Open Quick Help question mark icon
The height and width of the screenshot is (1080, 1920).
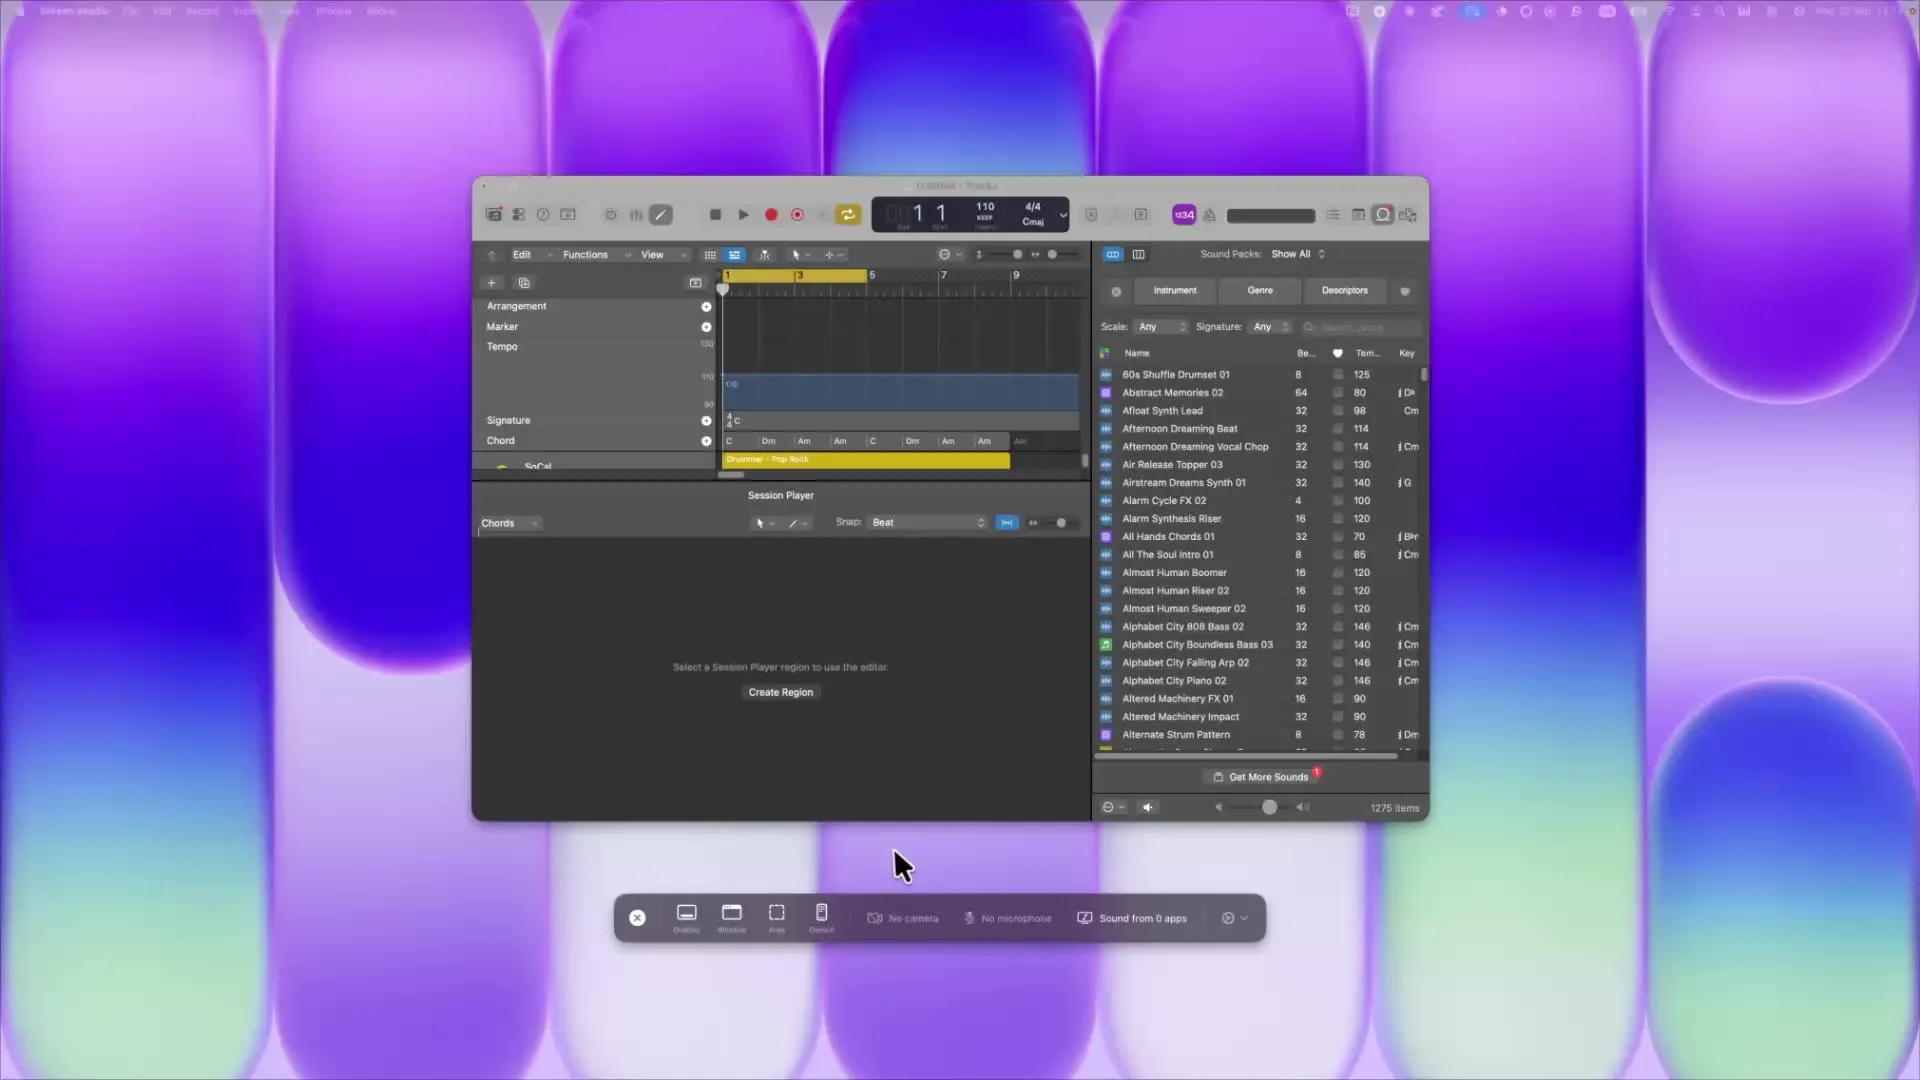point(543,214)
